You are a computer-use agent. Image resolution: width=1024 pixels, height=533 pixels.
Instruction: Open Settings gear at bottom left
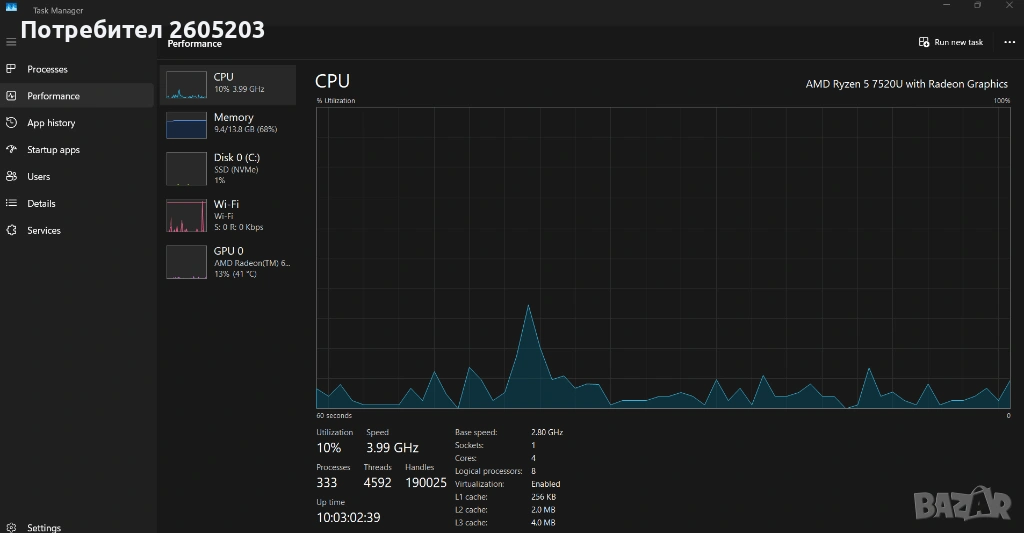point(11,527)
